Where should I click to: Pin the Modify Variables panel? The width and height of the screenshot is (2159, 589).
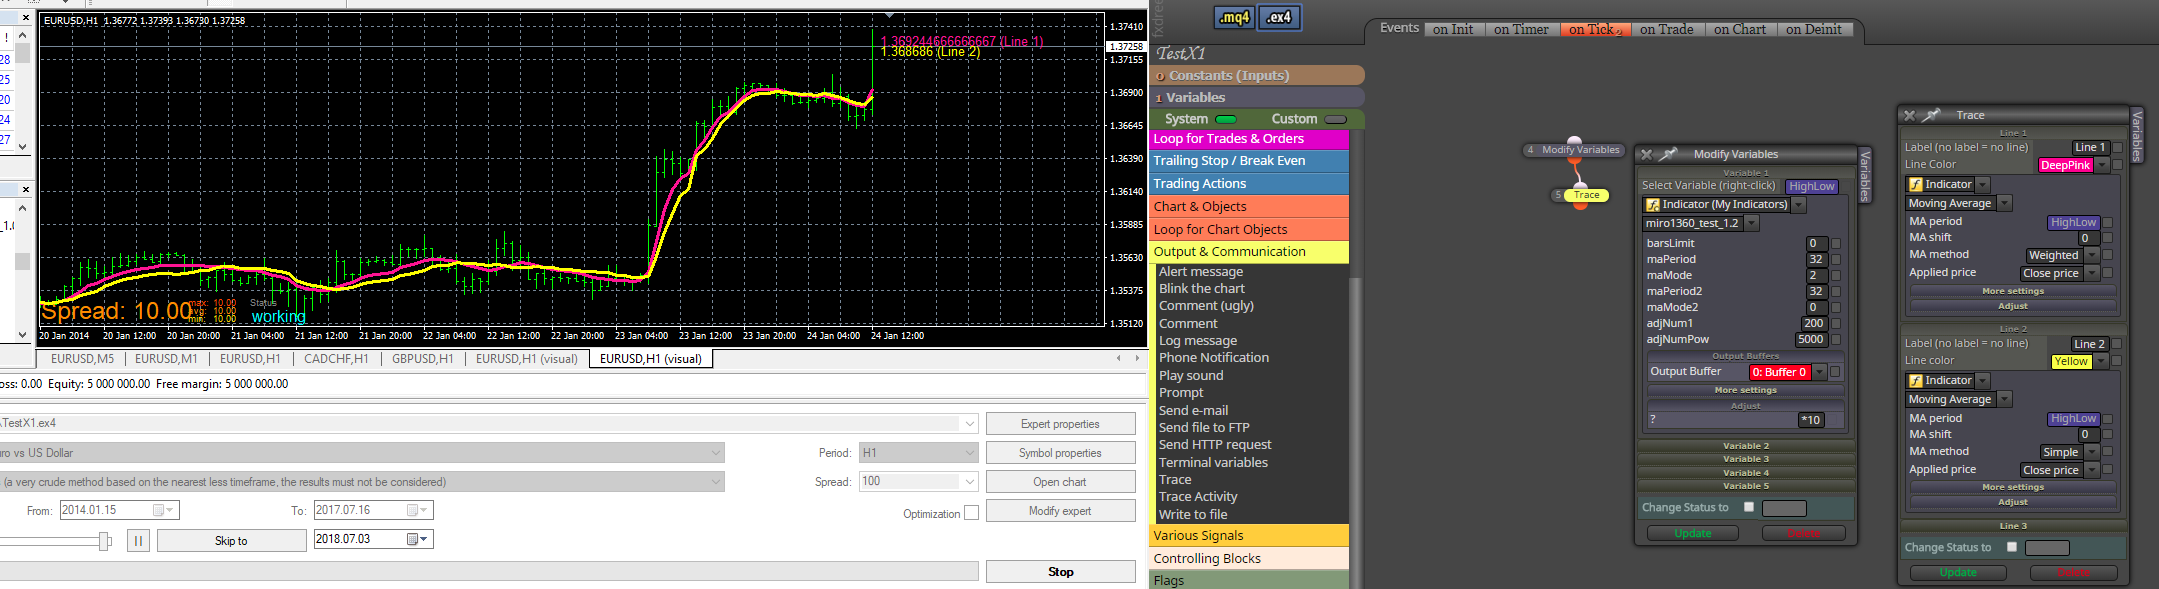(1668, 154)
